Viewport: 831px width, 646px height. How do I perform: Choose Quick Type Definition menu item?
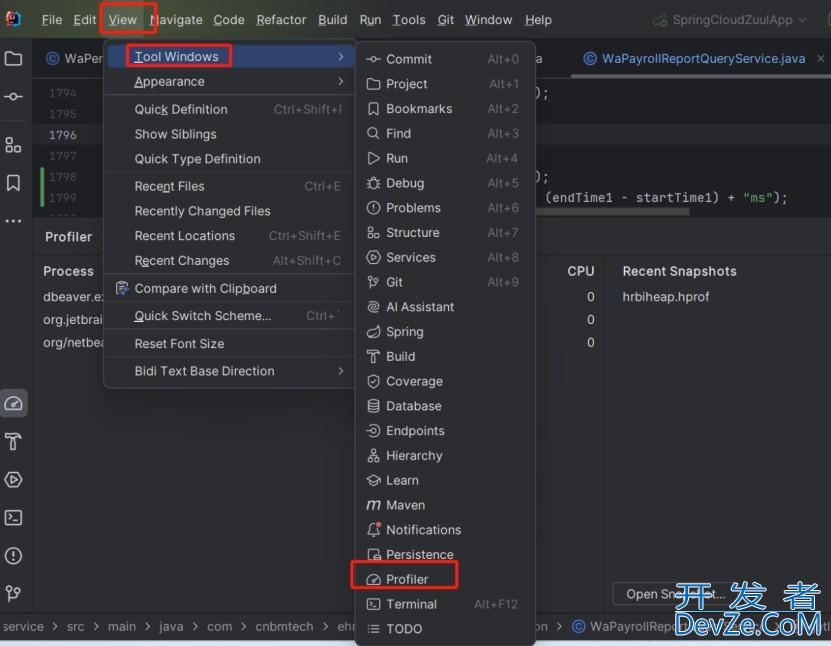click(229, 159)
